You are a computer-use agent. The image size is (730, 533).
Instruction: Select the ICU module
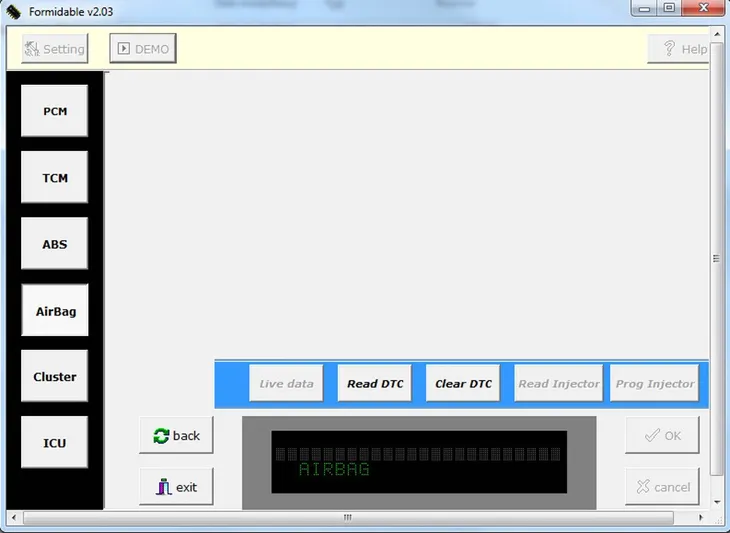55,443
